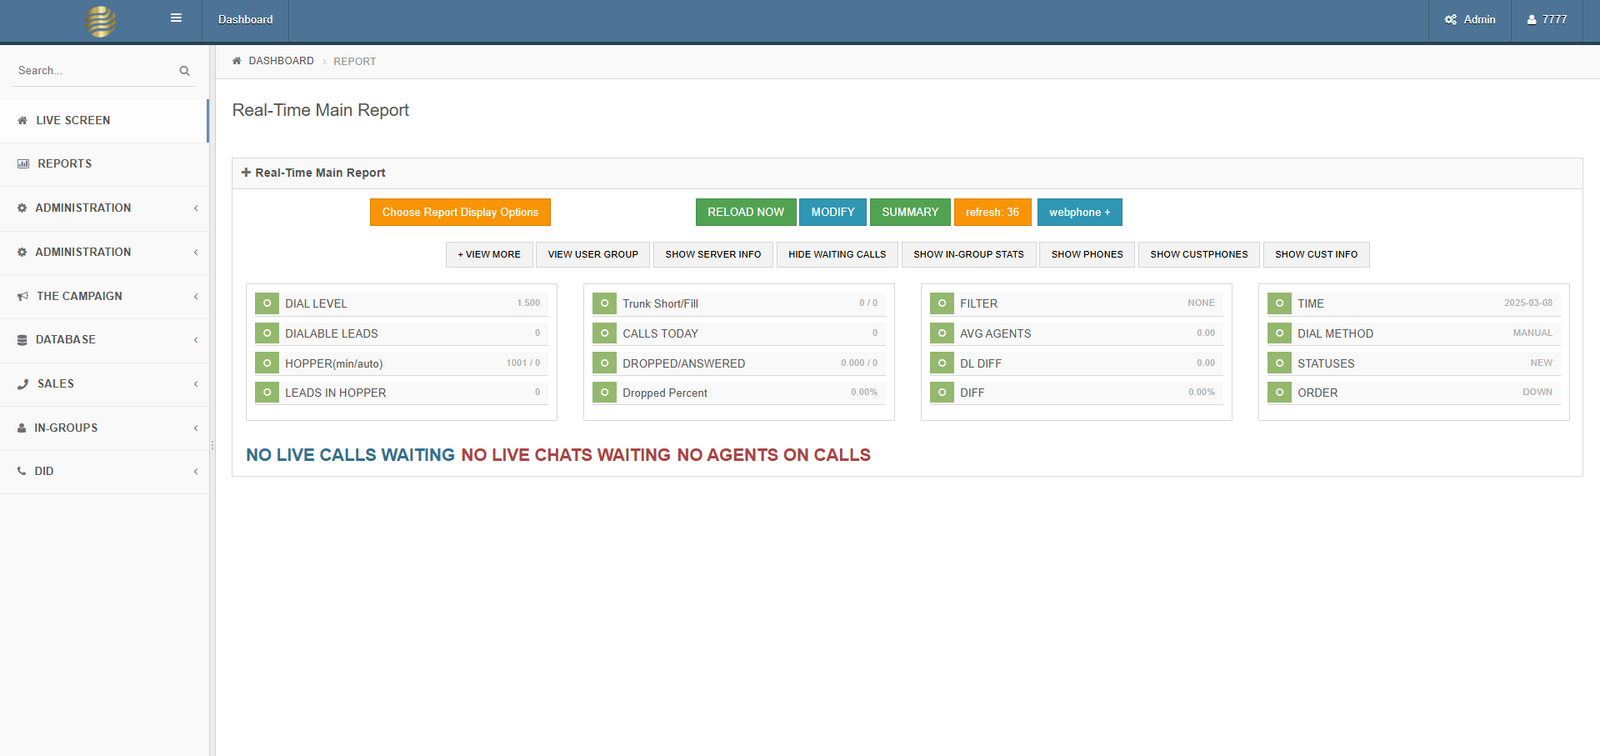1600x756 pixels.
Task: Click the Admin gears icon
Action: click(x=1451, y=19)
